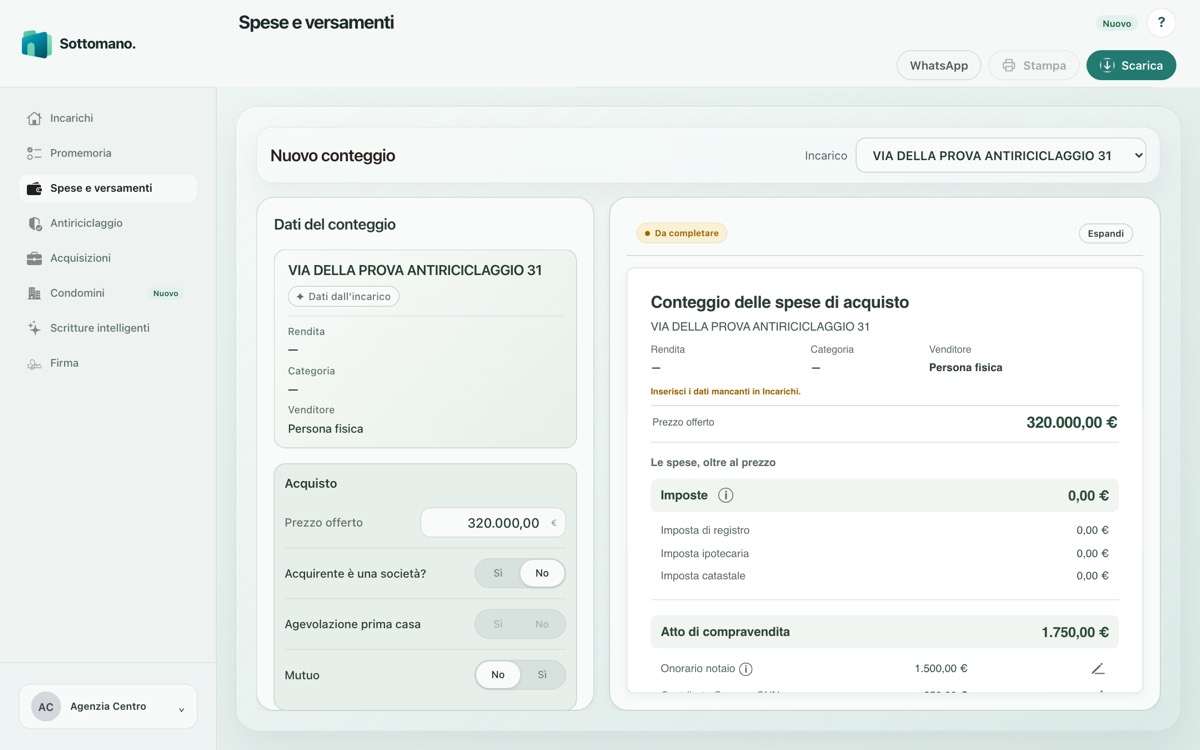This screenshot has width=1200, height=750.
Task: Click the Dati dall'incarico button
Action: click(x=344, y=296)
